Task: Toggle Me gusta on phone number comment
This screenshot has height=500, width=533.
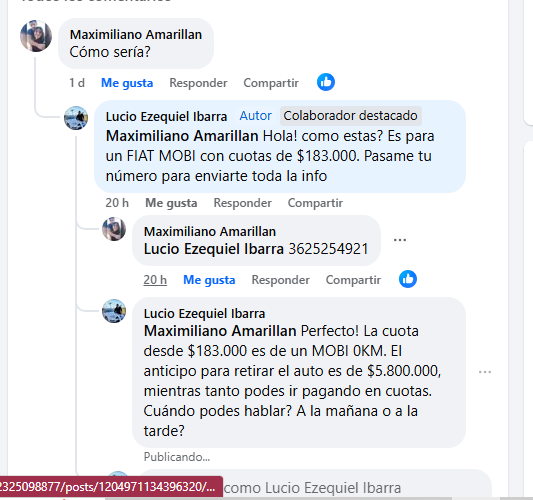Action: point(209,280)
